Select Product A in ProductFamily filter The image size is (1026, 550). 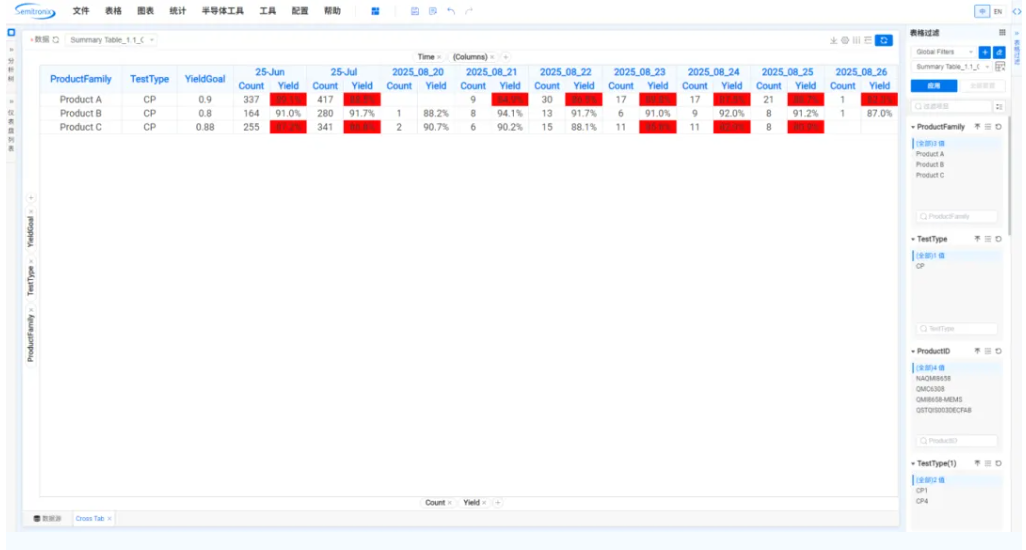(x=929, y=154)
